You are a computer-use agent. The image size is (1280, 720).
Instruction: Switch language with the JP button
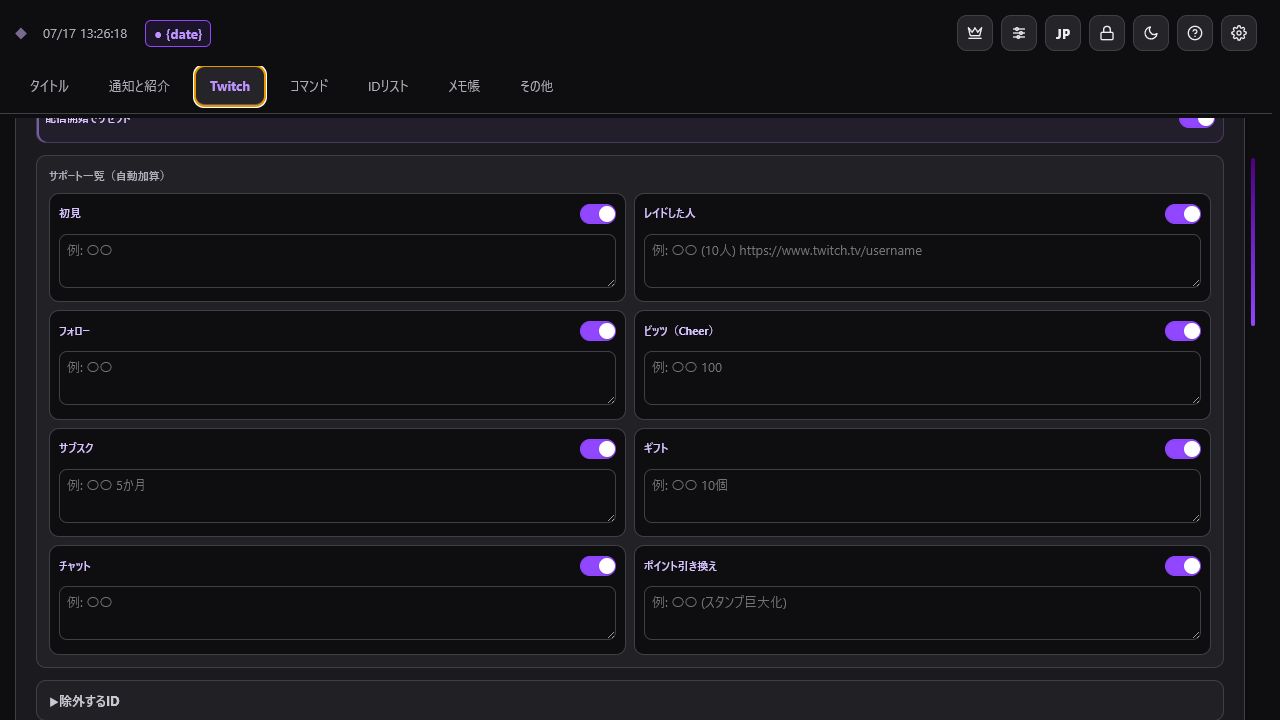pyautogui.click(x=1063, y=33)
